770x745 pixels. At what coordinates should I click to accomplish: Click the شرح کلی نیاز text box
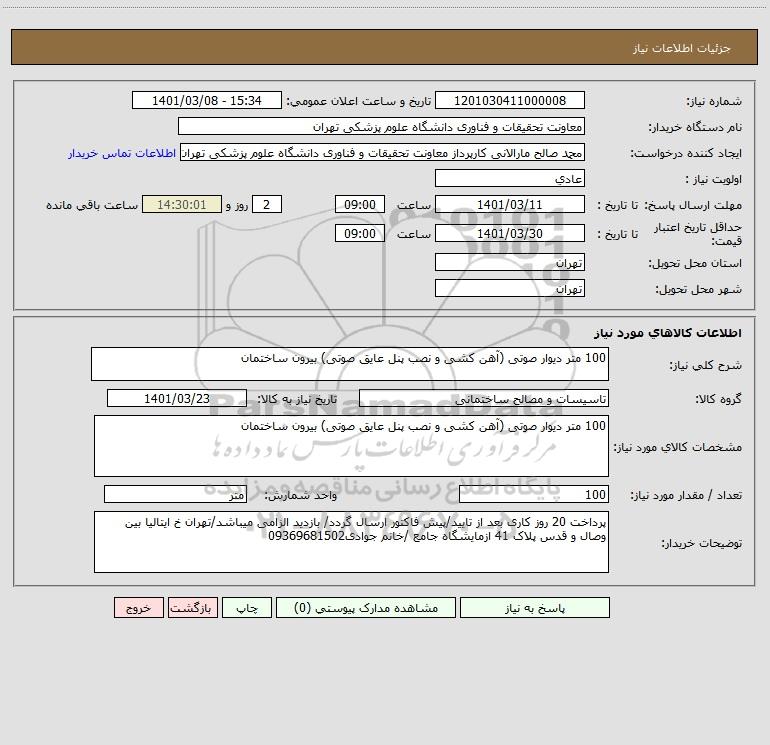click(350, 364)
